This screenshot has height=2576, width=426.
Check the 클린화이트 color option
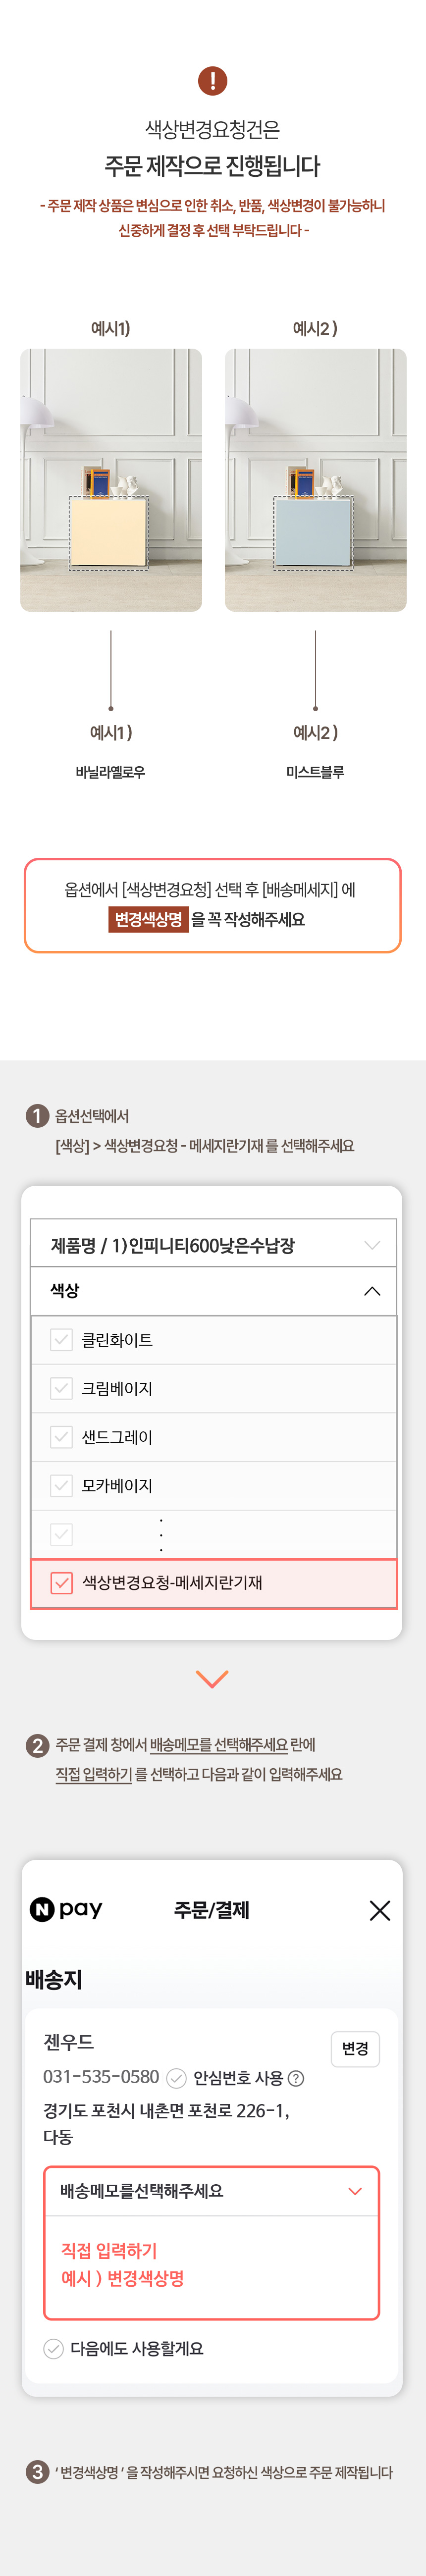click(x=62, y=1340)
